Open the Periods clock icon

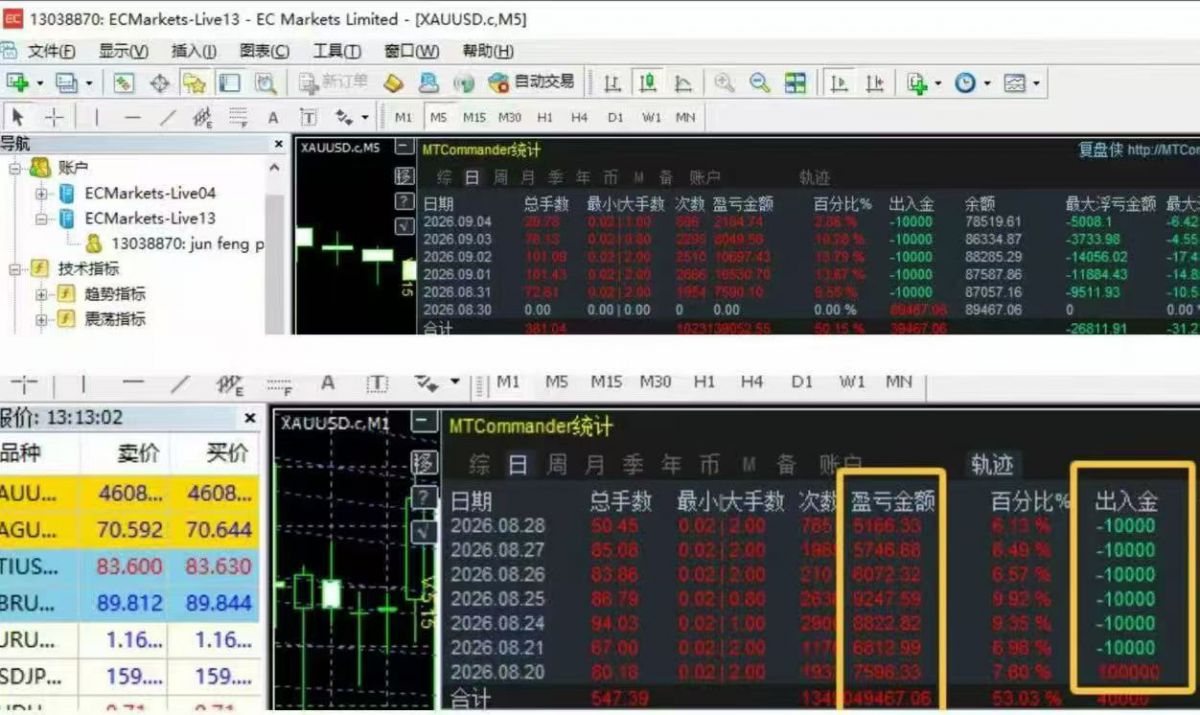pos(965,83)
